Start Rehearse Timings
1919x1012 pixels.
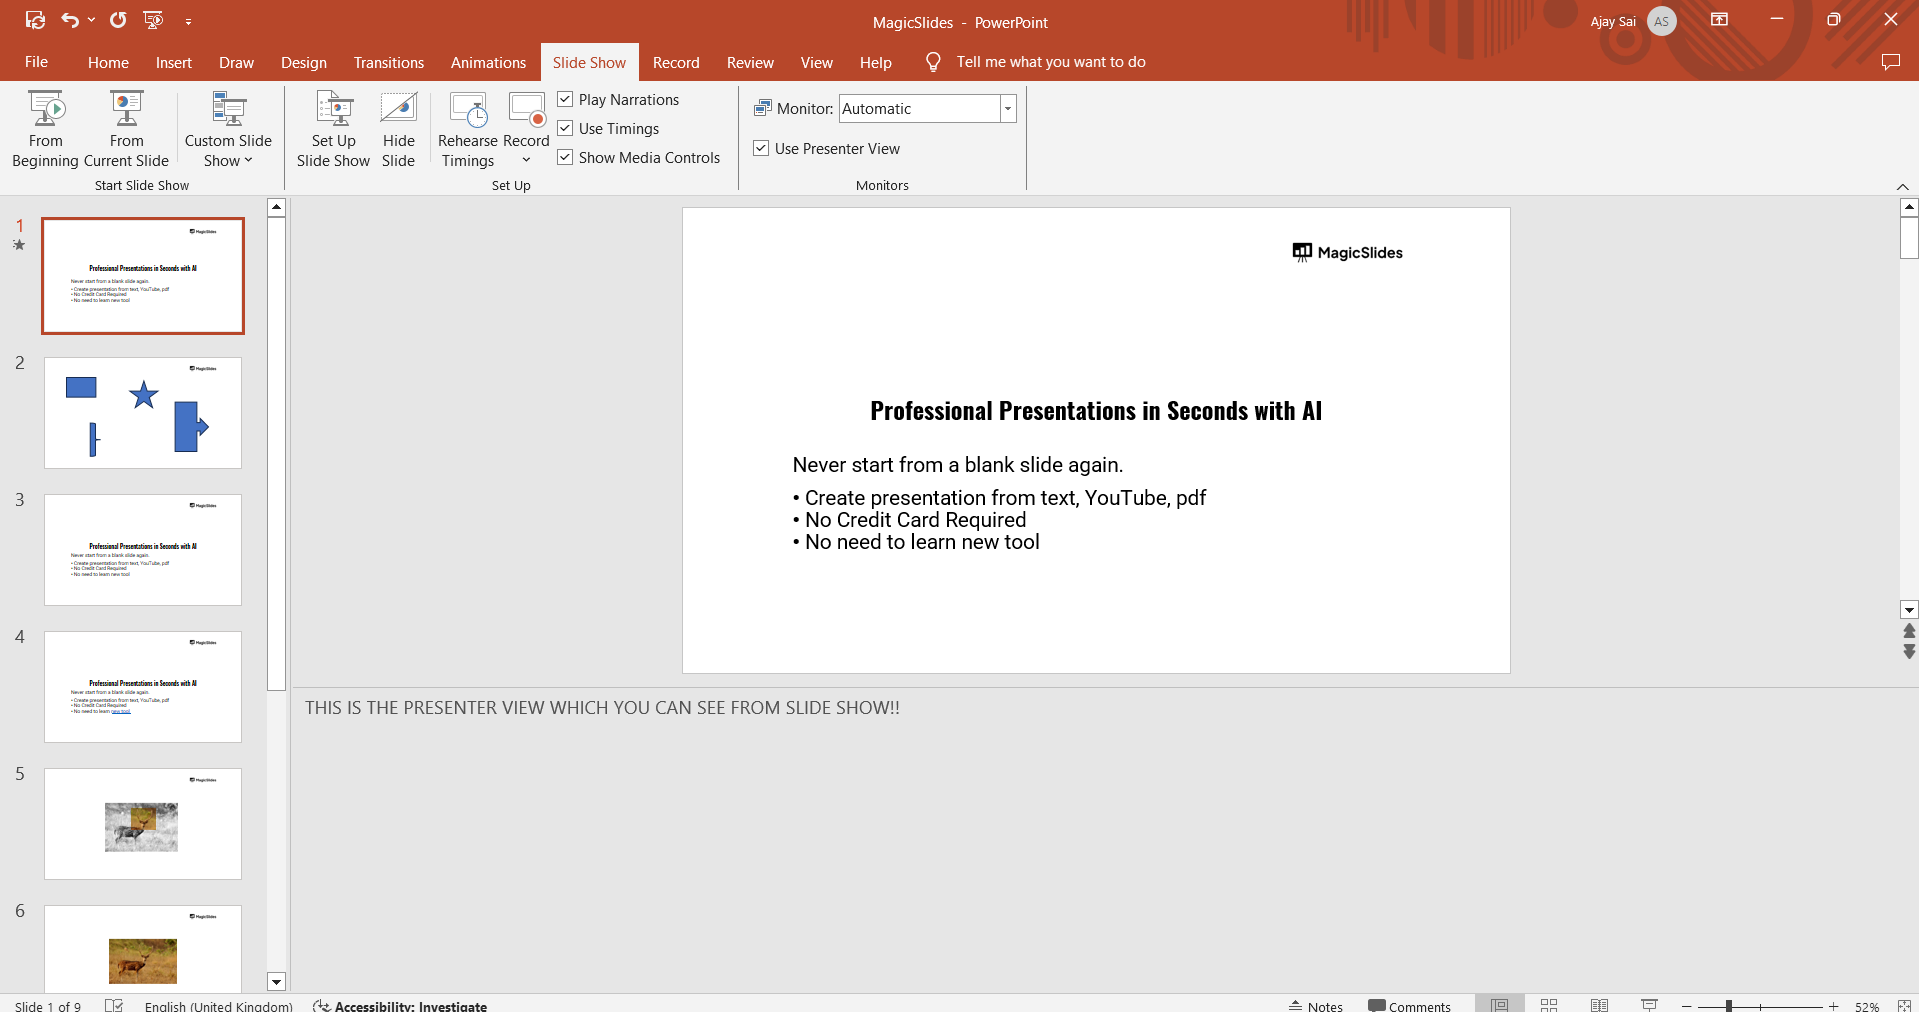[468, 129]
